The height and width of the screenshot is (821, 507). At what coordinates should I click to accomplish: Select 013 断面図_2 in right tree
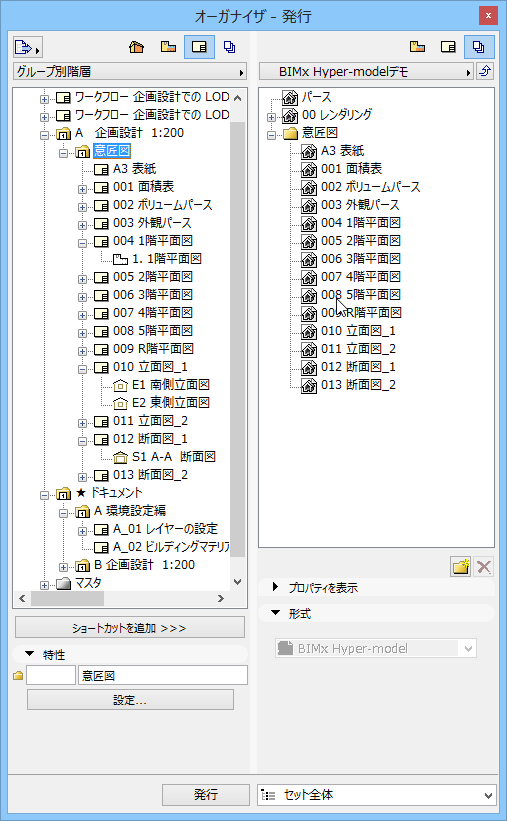(x=358, y=385)
